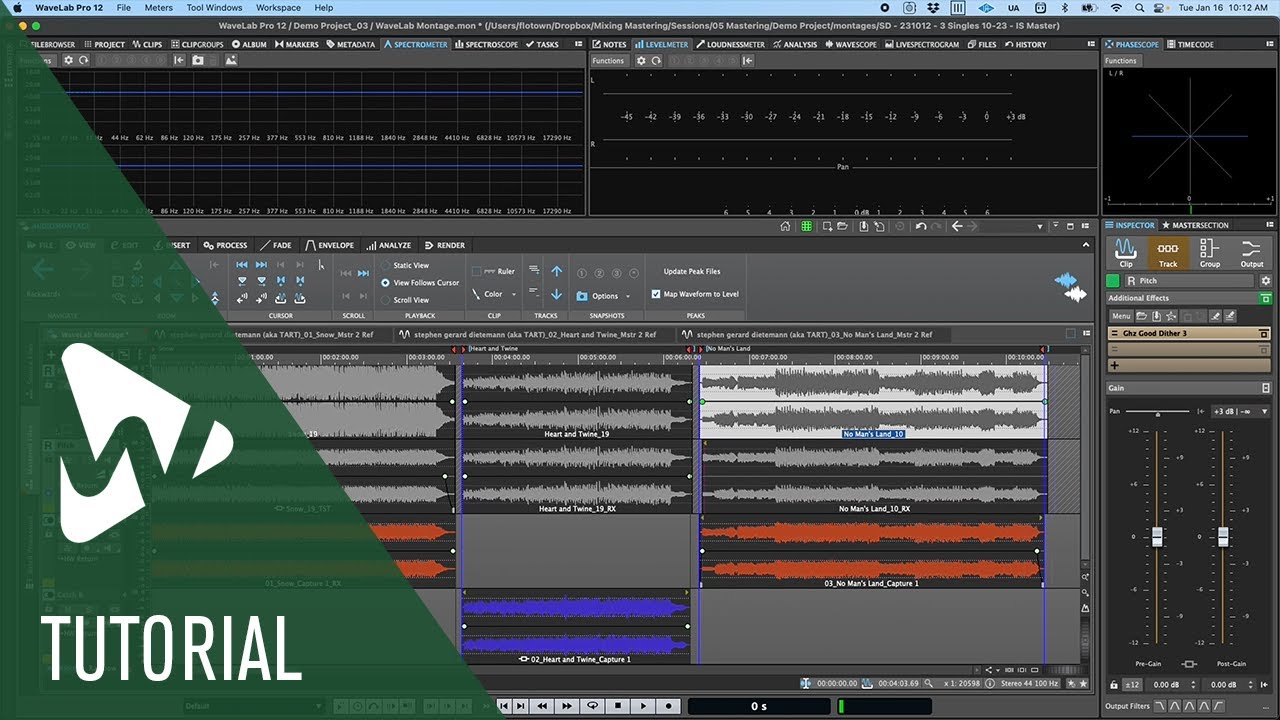Open the Pitch effect selector field

(1189, 281)
